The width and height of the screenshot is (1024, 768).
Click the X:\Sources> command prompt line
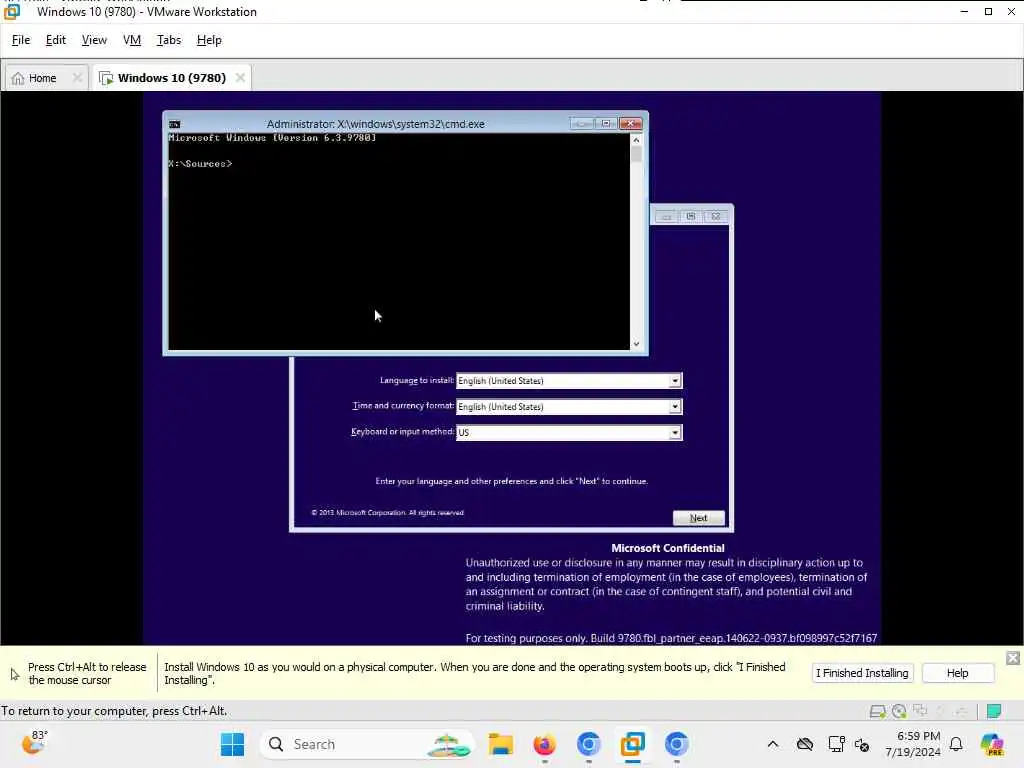[x=200, y=164]
